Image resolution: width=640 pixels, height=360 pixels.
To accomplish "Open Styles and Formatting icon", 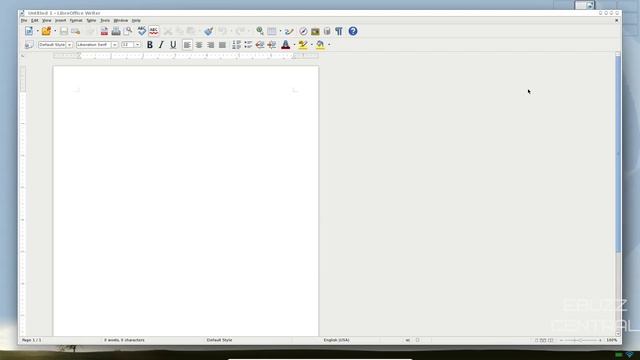I will pyautogui.click(x=29, y=45).
